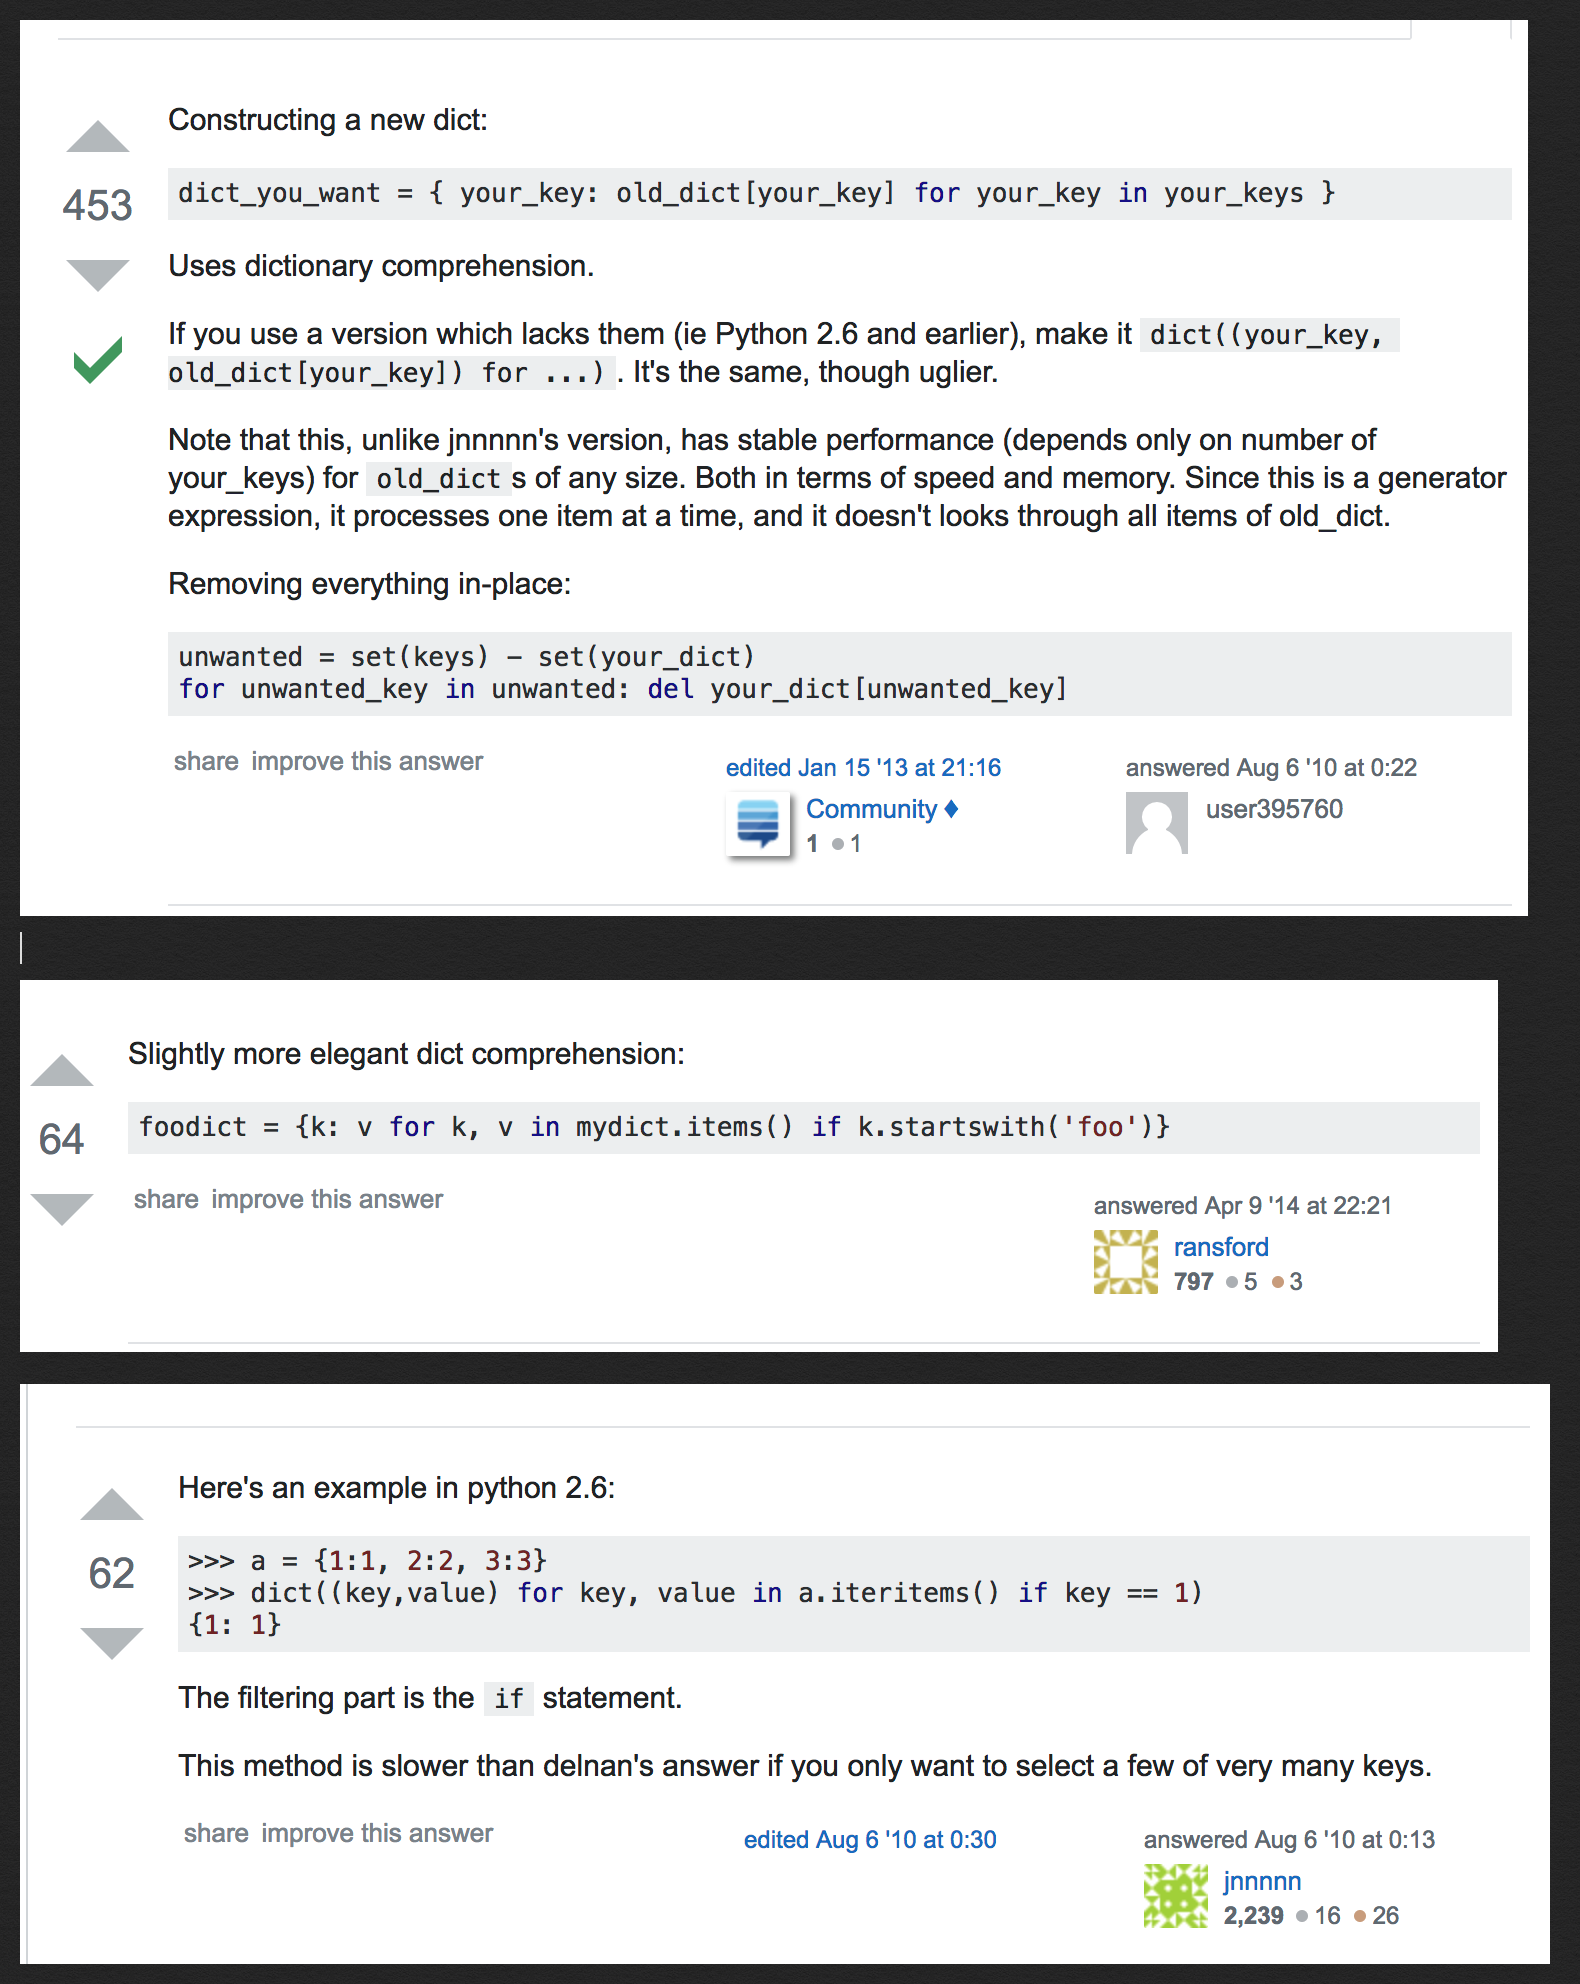Screen dimensions: 1580x1984
Task: Upvote the 62-score python 2.6 answer
Action: click(x=112, y=1505)
